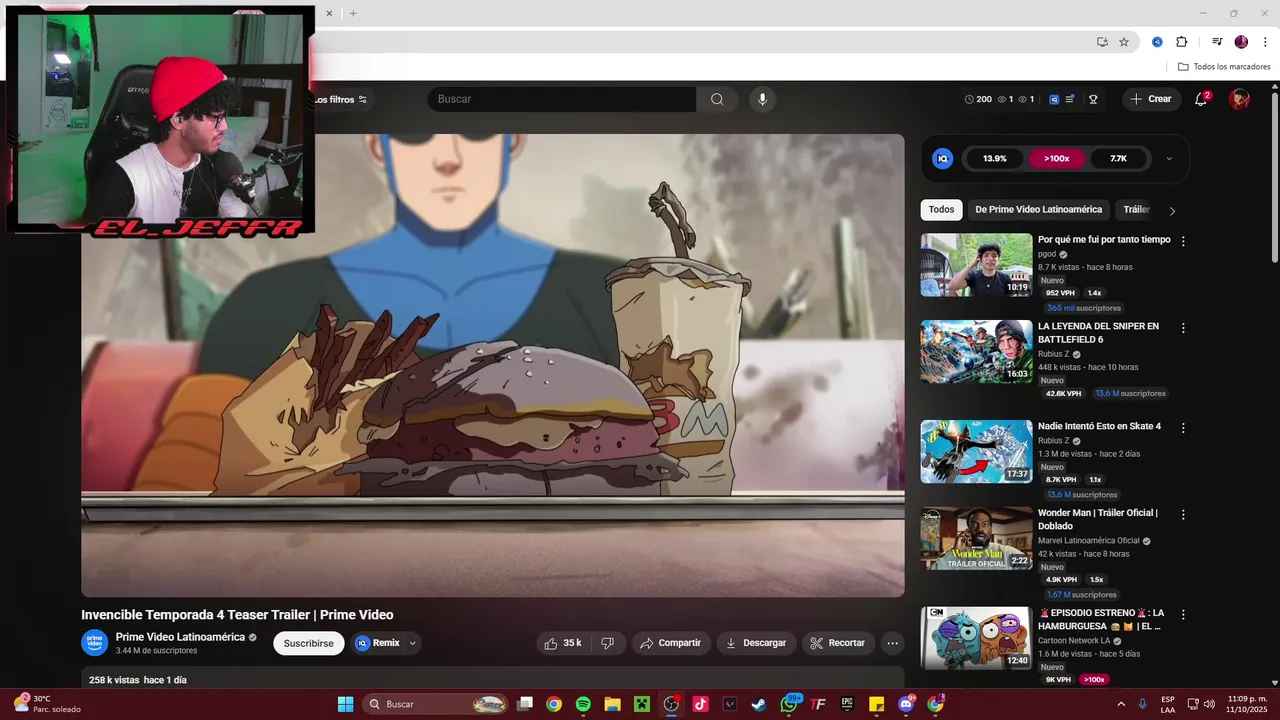The height and width of the screenshot is (720, 1280).
Task: Show hidden system tray icons
Action: click(x=1120, y=704)
